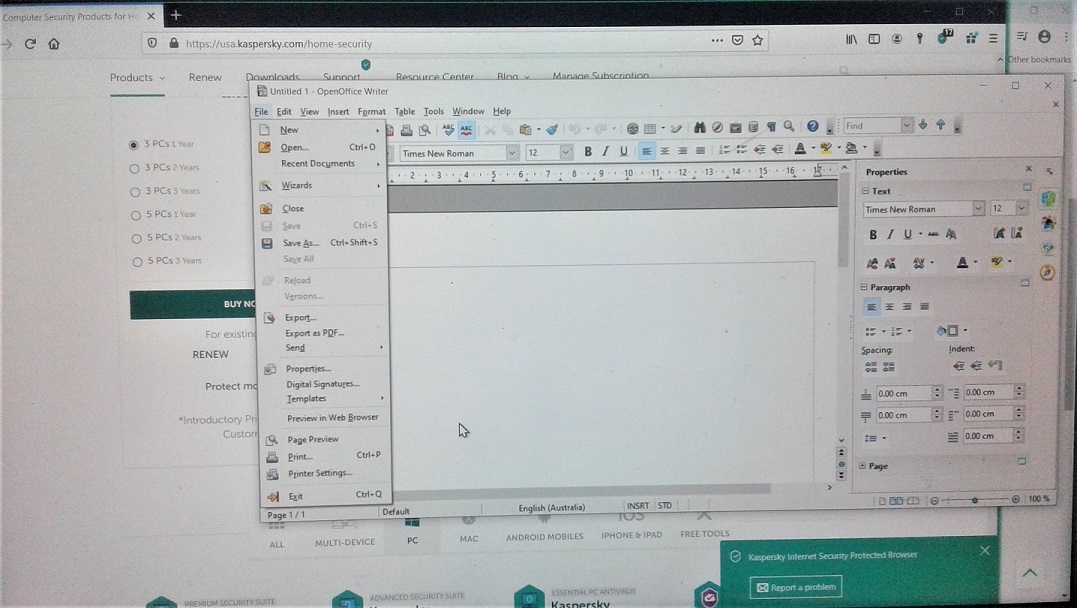Click Strikethrough in the Properties sidebar
The height and width of the screenshot is (608, 1077).
coord(933,234)
